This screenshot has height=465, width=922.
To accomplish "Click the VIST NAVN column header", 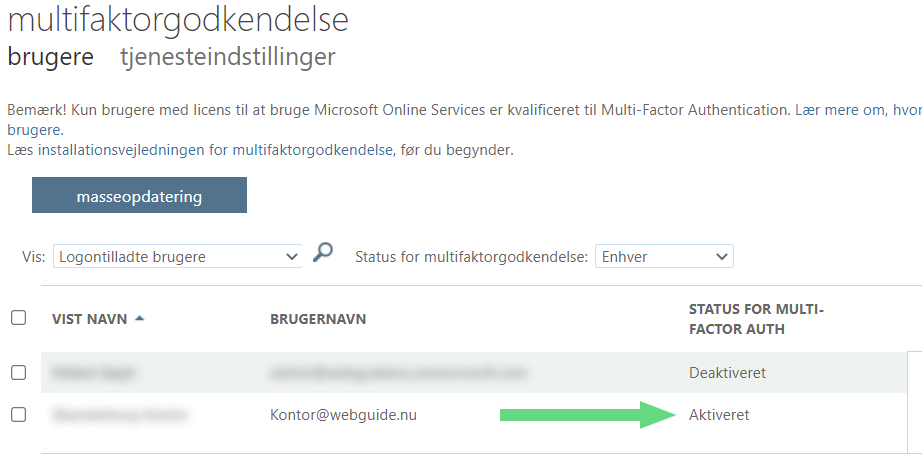I will coord(89,319).
